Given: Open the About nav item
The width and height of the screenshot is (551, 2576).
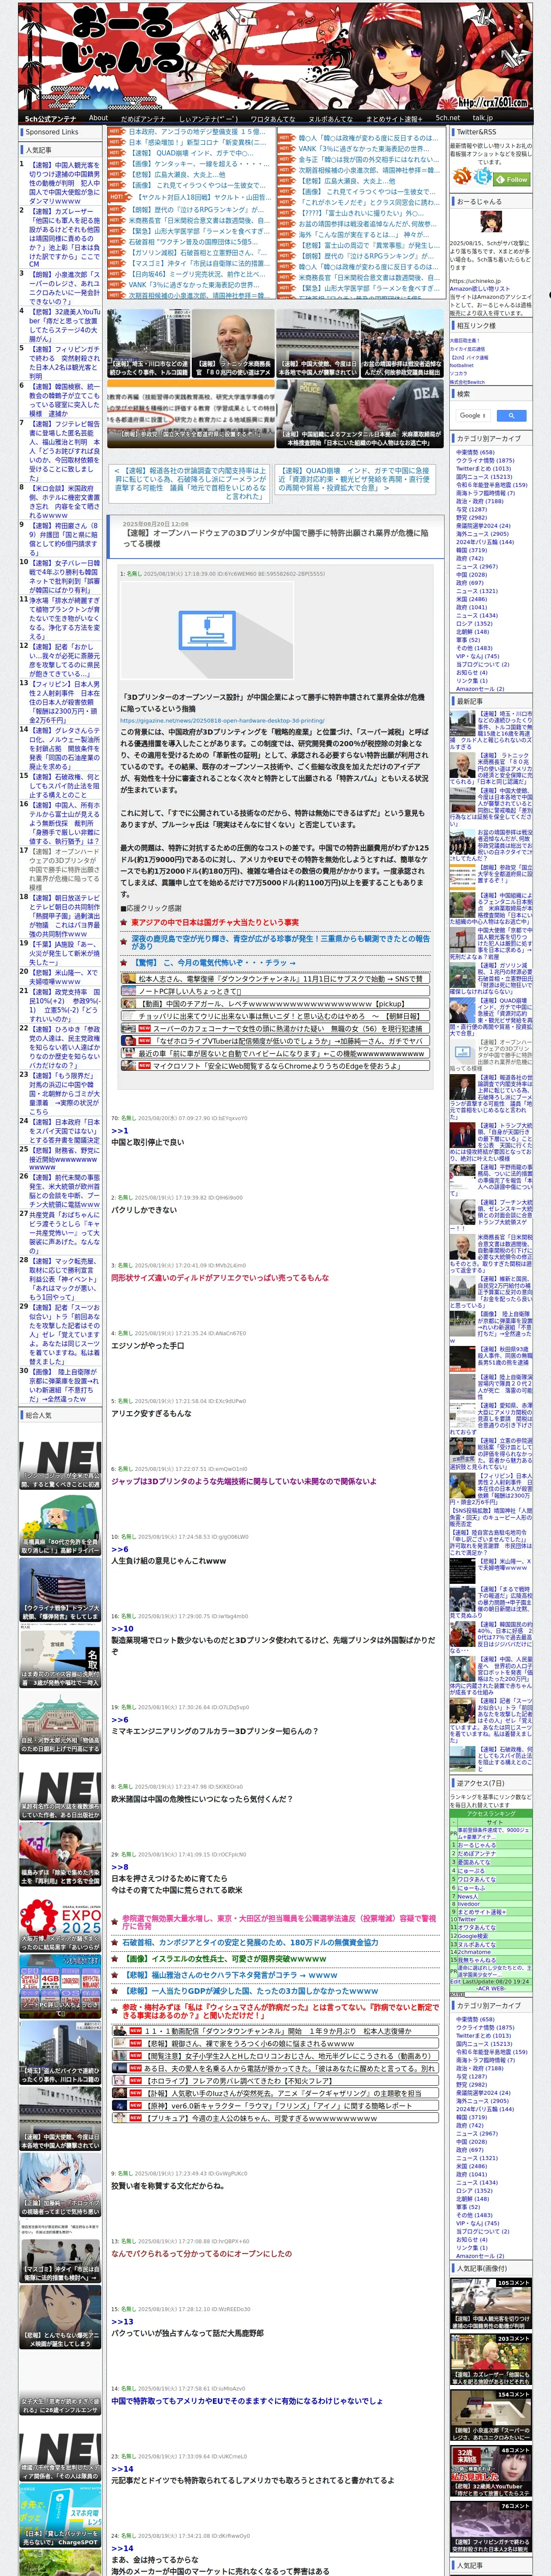Looking at the screenshot, I should click(98, 117).
